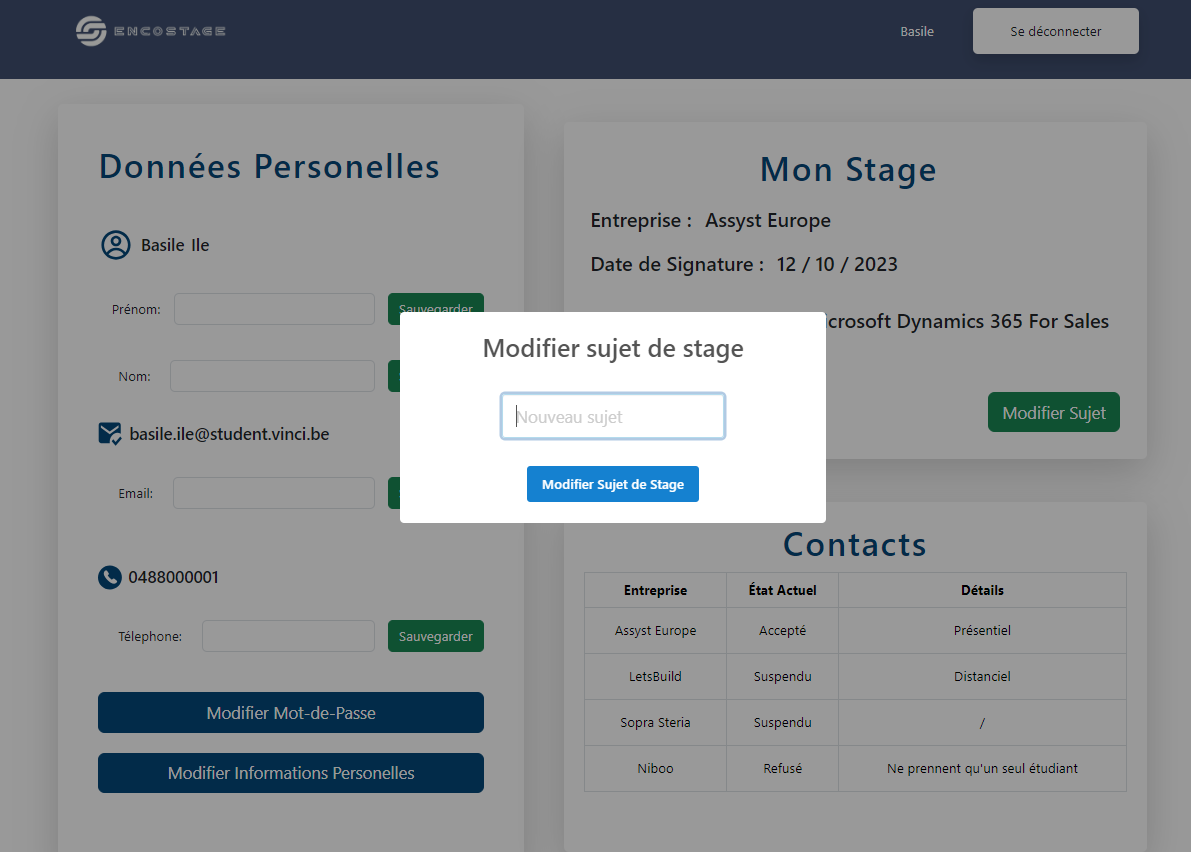Screen dimensions: 1191x852
Task: Click Suspendu status in LetsBuild row
Action: pyautogui.click(x=782, y=677)
